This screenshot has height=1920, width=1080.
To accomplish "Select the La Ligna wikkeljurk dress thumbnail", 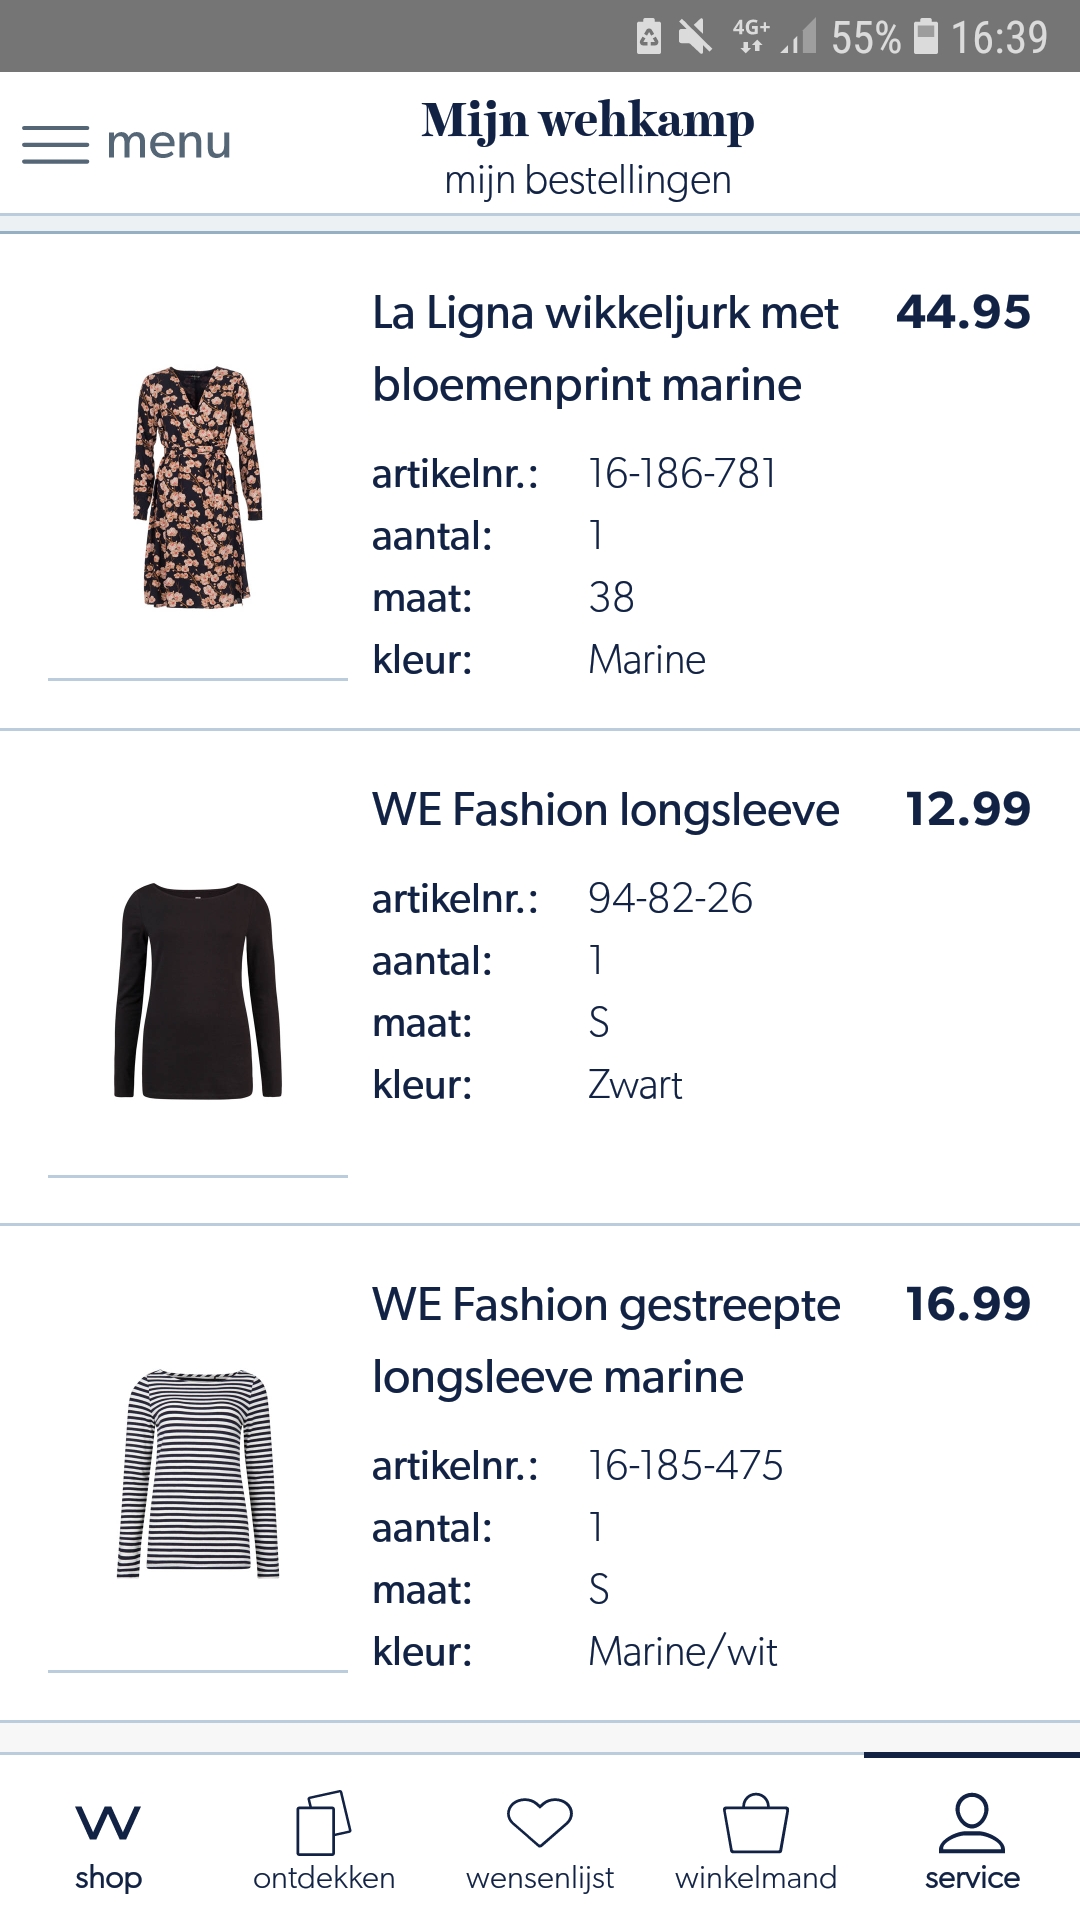I will click(x=197, y=487).
